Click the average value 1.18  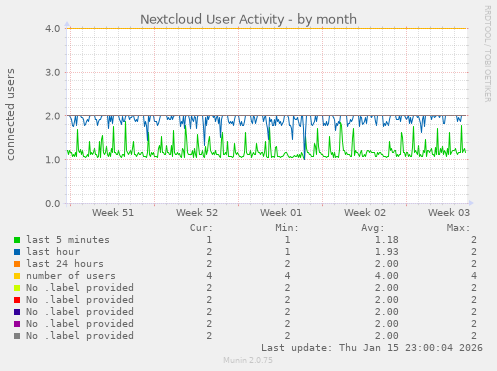coord(387,240)
